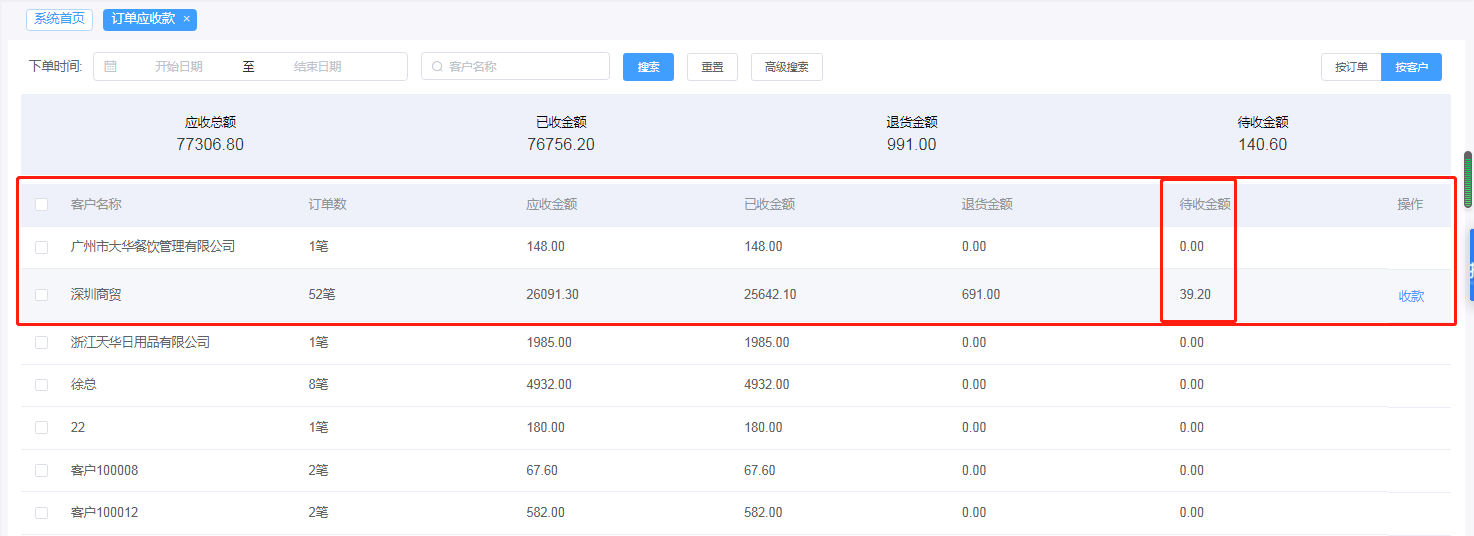Toggle the select-all checkbox in table header
This screenshot has height=536, width=1474.
(x=41, y=204)
